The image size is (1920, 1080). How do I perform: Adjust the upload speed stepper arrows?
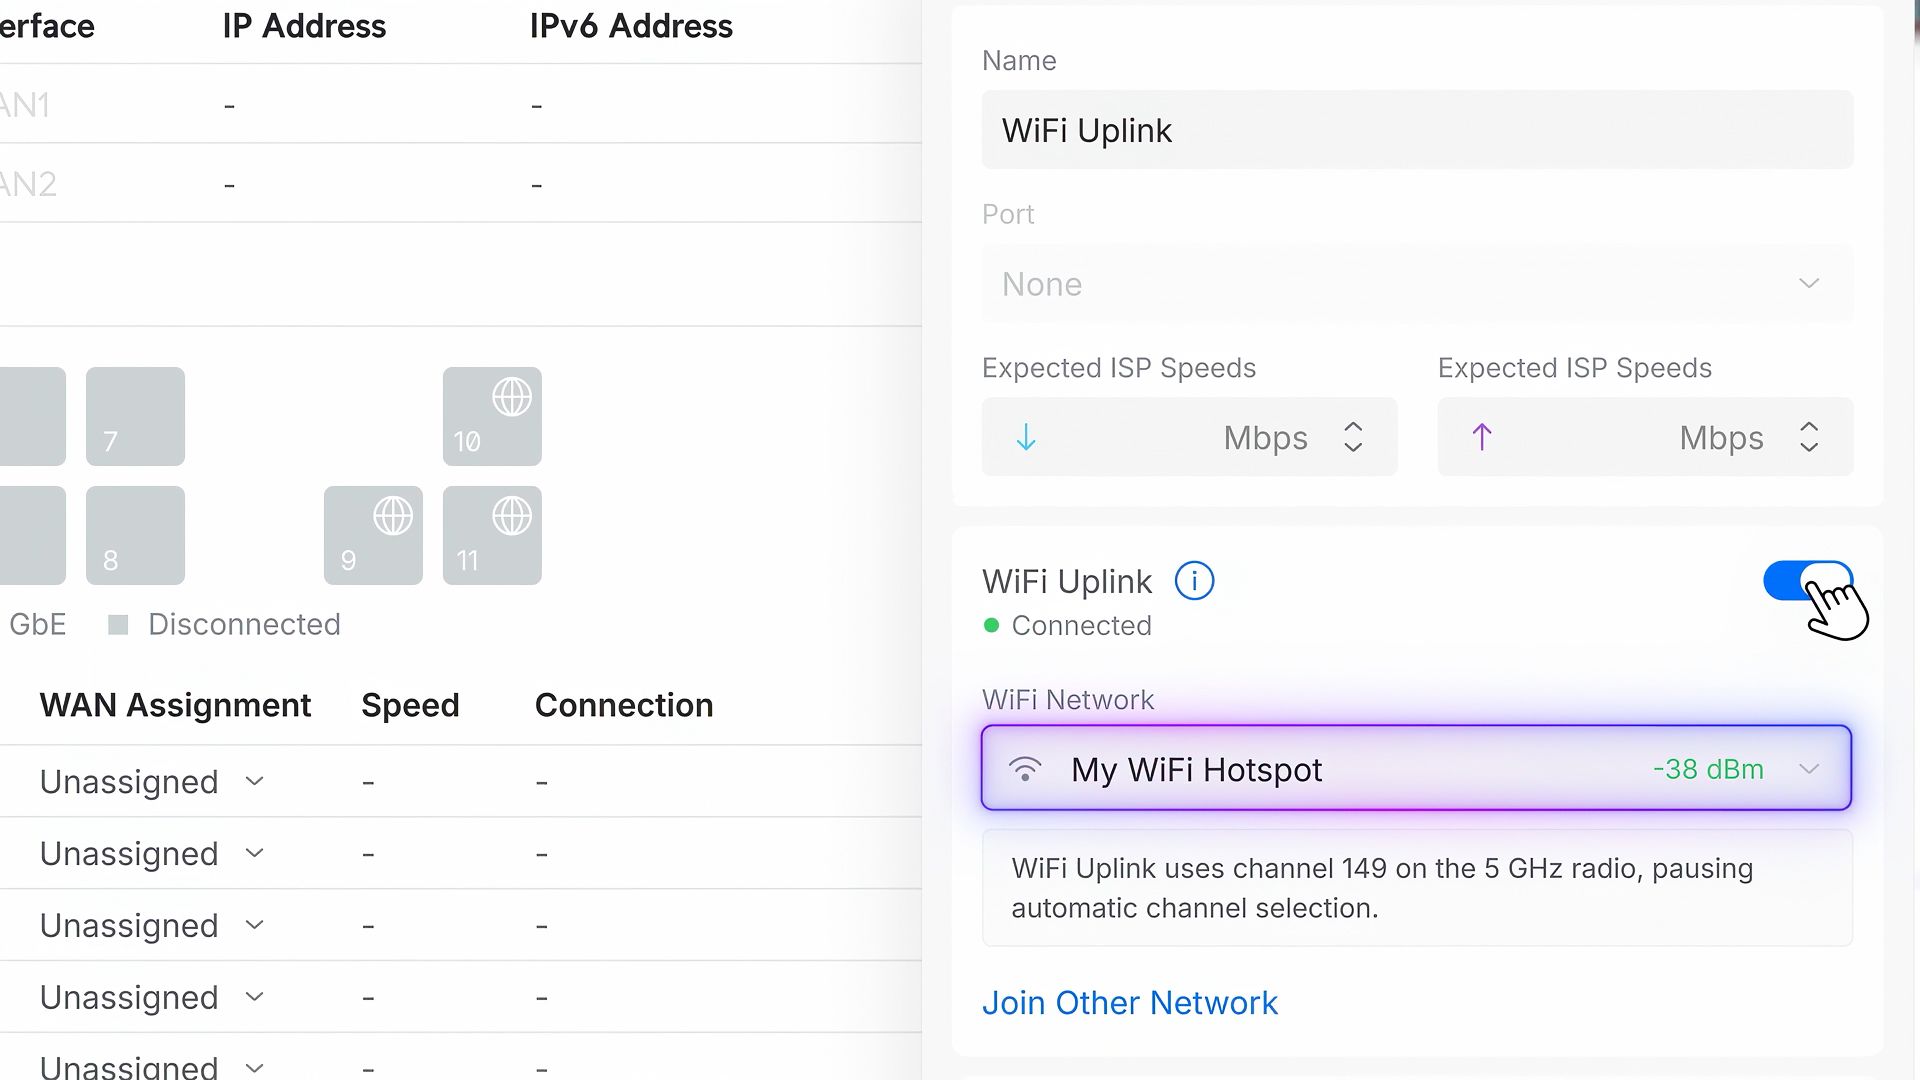[1809, 437]
